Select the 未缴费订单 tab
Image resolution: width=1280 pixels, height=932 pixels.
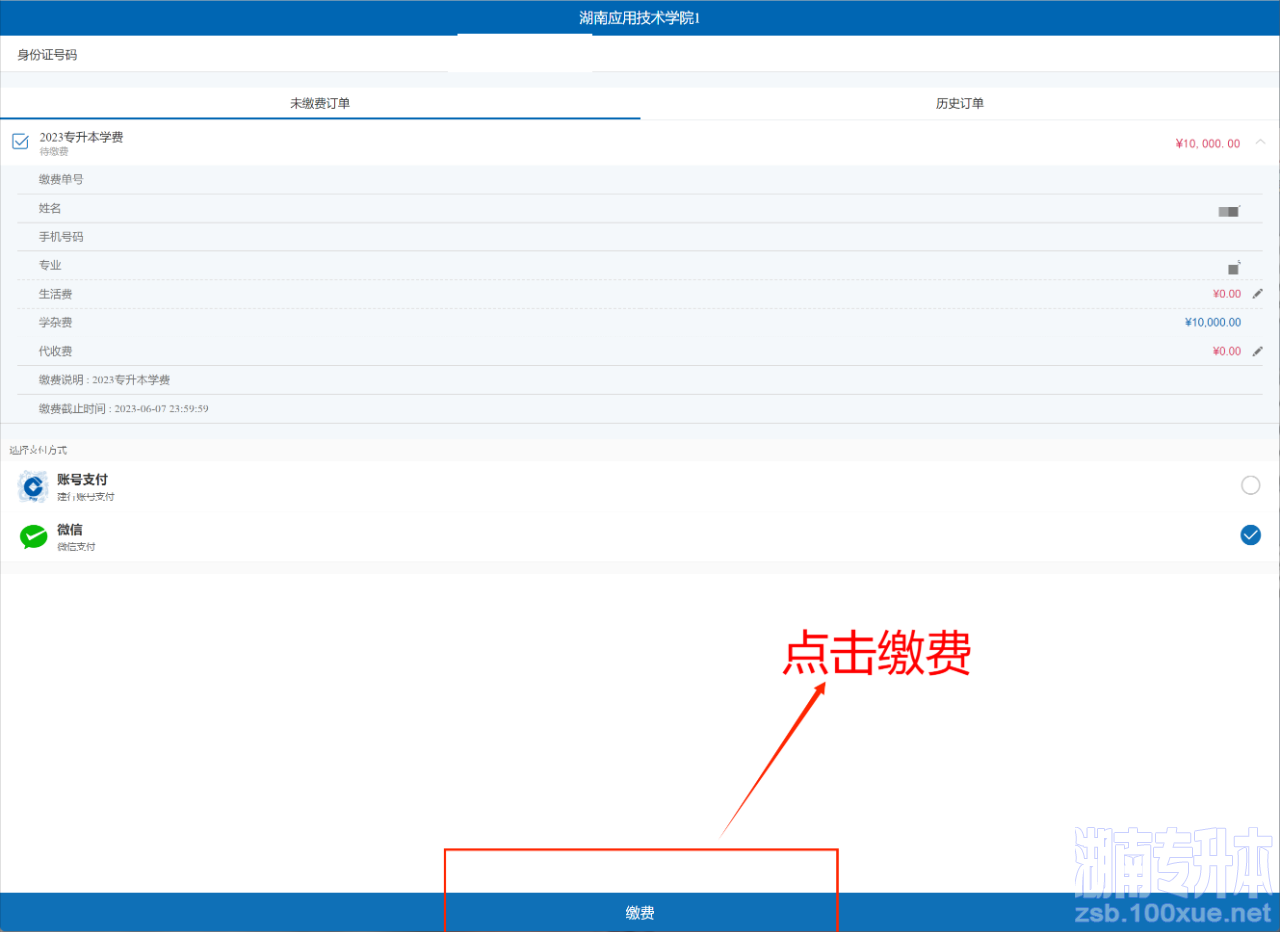320,103
